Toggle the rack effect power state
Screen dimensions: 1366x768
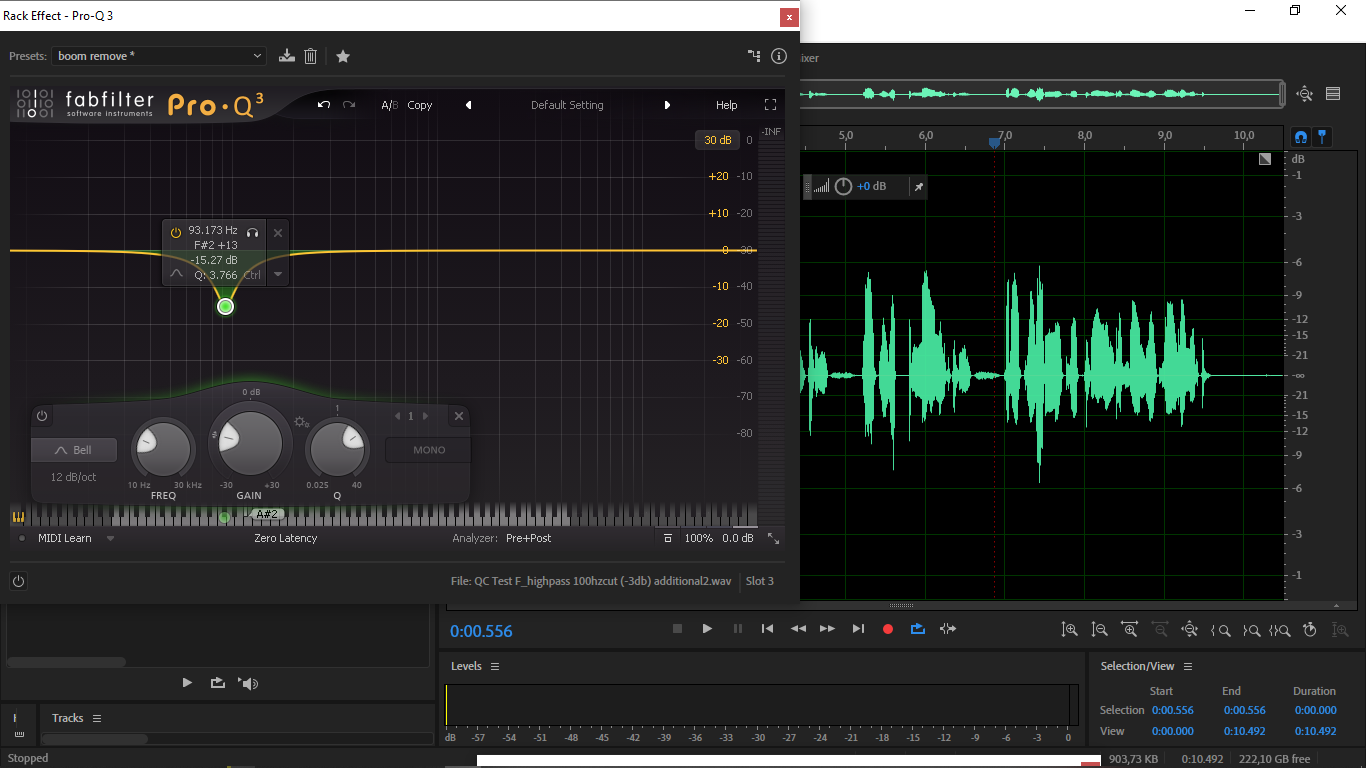pos(18,581)
